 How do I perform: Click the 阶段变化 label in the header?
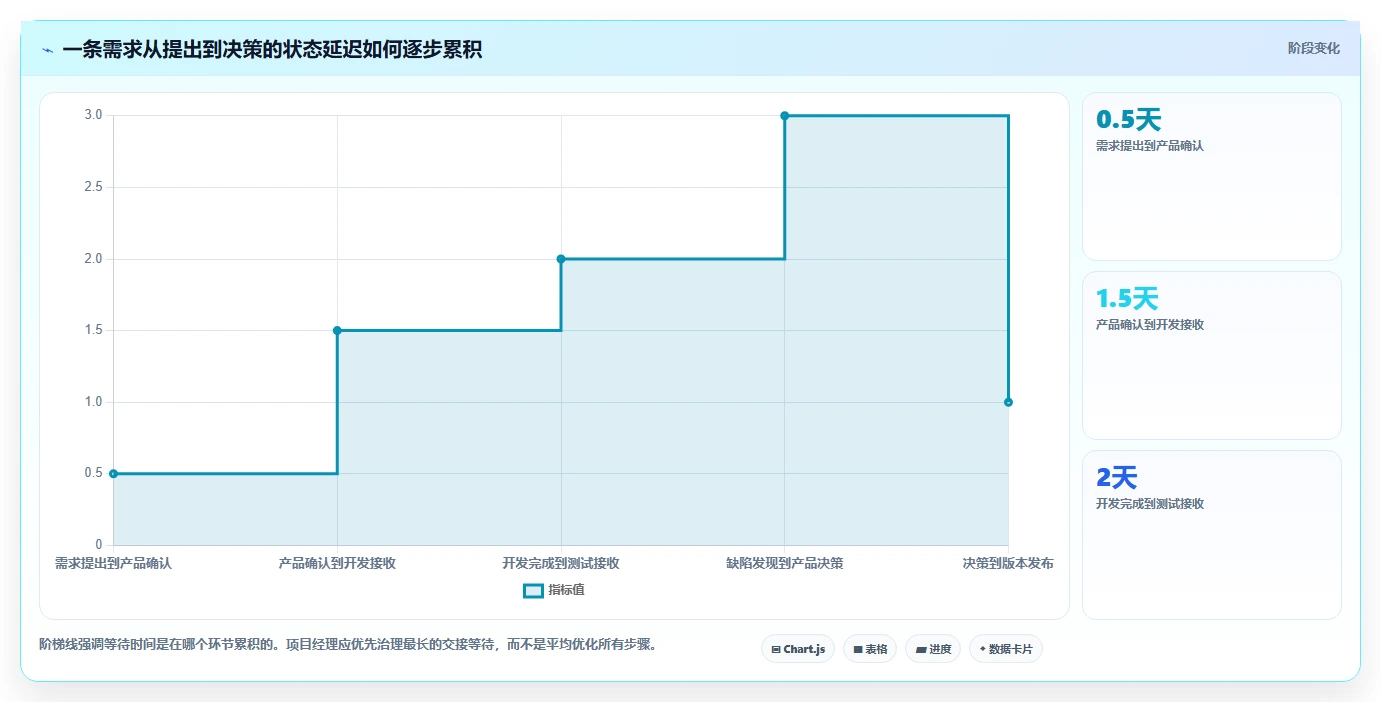pos(1313,48)
